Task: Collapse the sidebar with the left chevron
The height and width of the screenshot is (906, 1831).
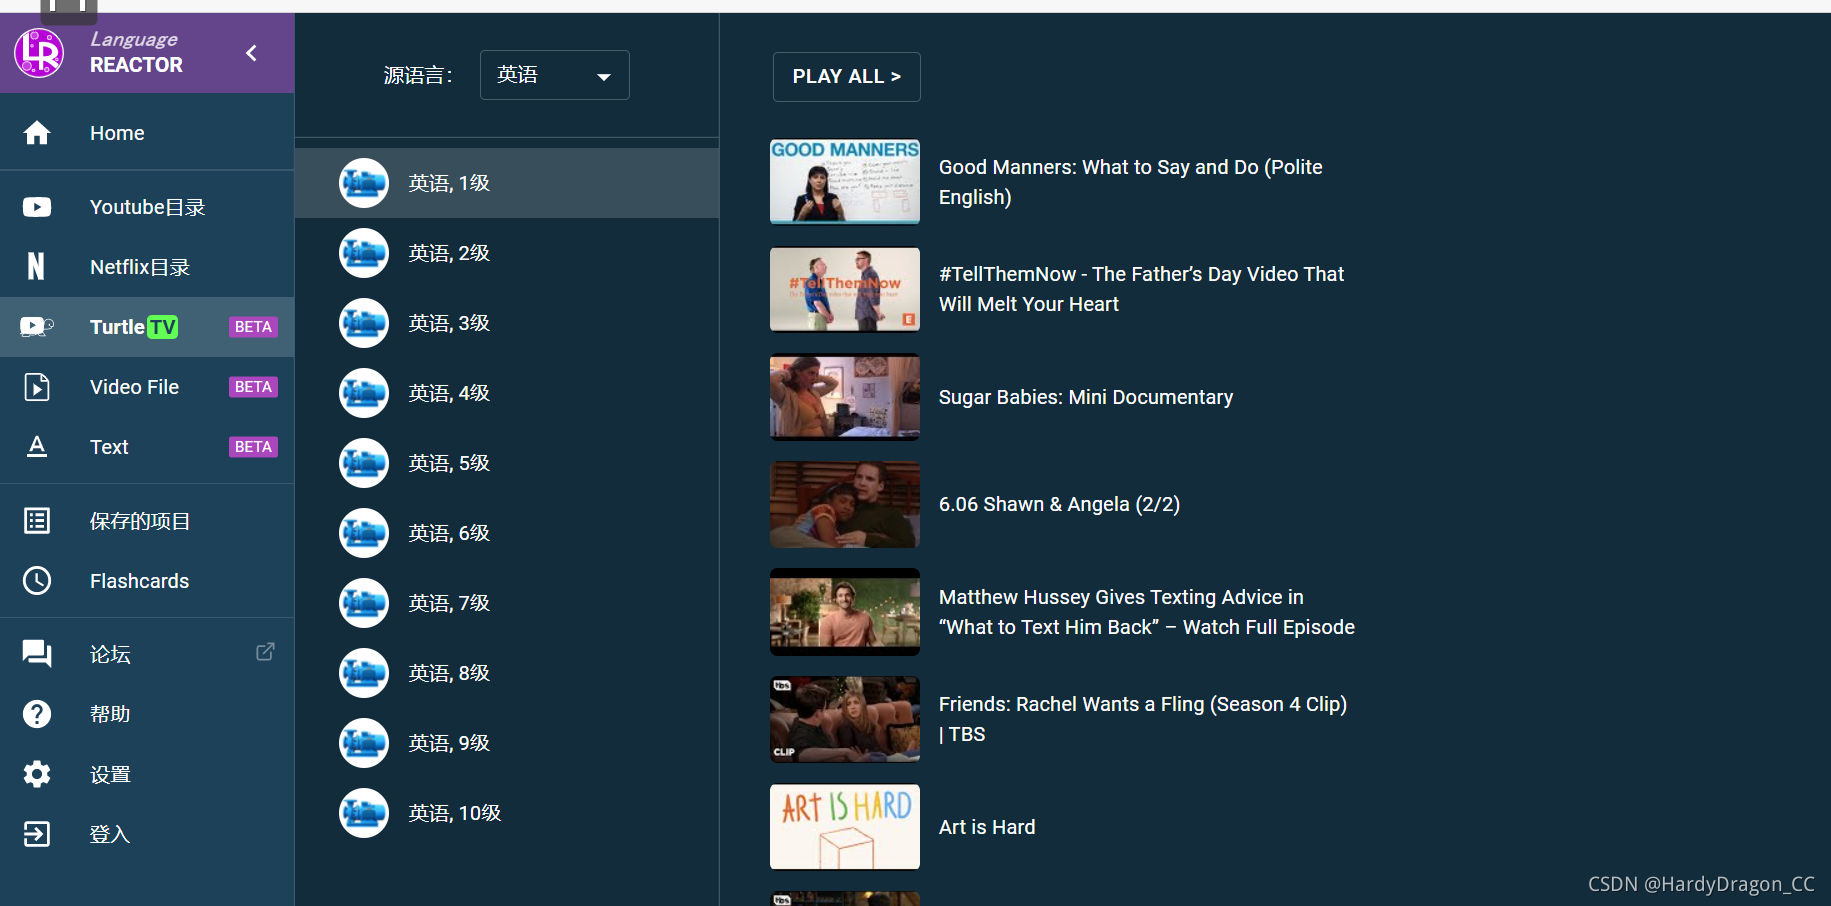Action: click(x=251, y=53)
